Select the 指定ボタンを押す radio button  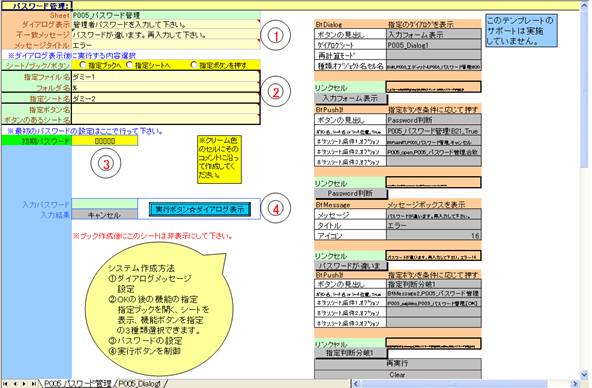(194, 65)
